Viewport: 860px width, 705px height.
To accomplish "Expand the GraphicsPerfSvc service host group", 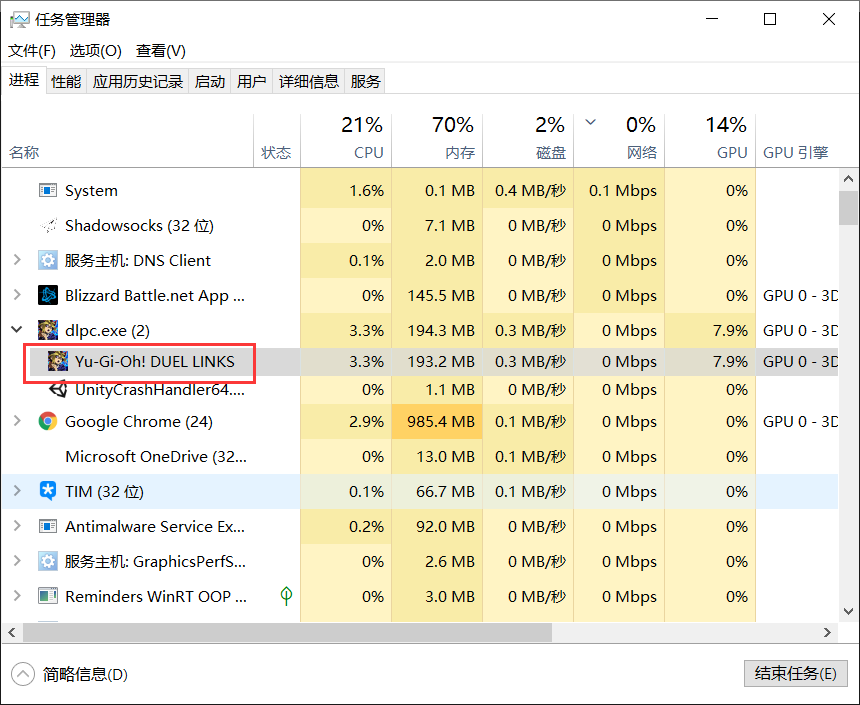I will coord(17,561).
